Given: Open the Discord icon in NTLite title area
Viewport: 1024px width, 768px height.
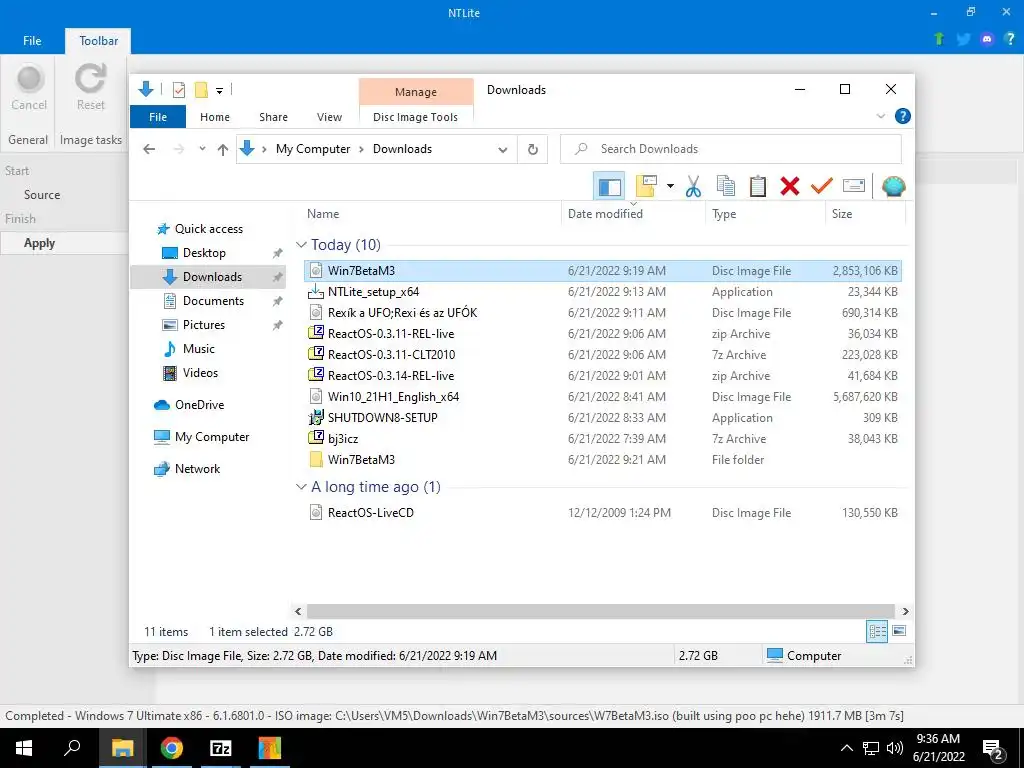Looking at the screenshot, I should point(987,39).
